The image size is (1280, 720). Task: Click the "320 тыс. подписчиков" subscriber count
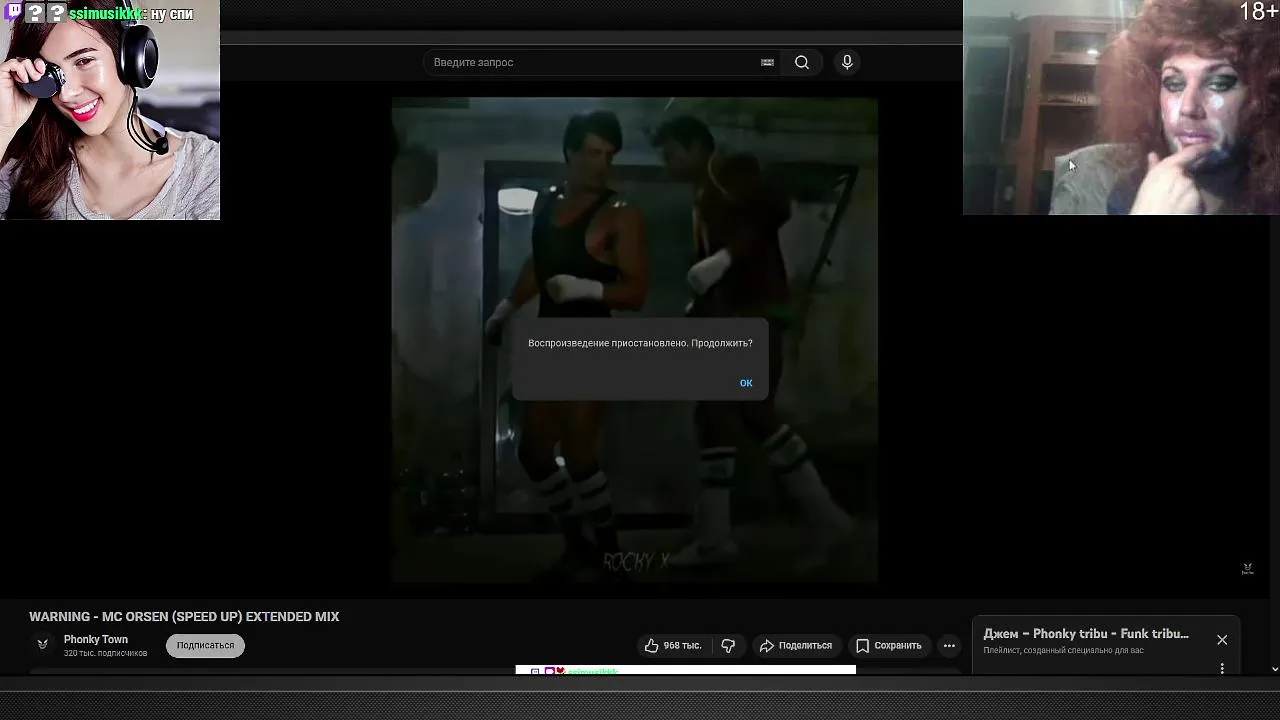pyautogui.click(x=105, y=653)
